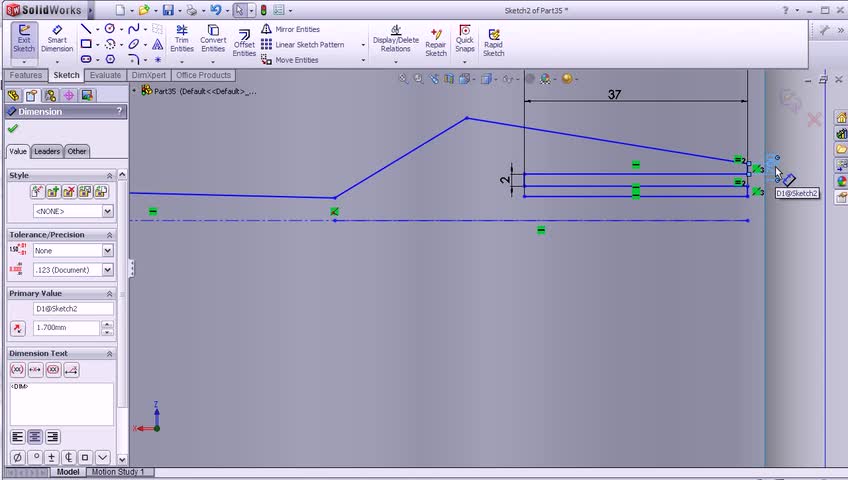Open the Linear Sketch Pattern dropdown arrow
The height and width of the screenshot is (480, 848).
(x=363, y=45)
